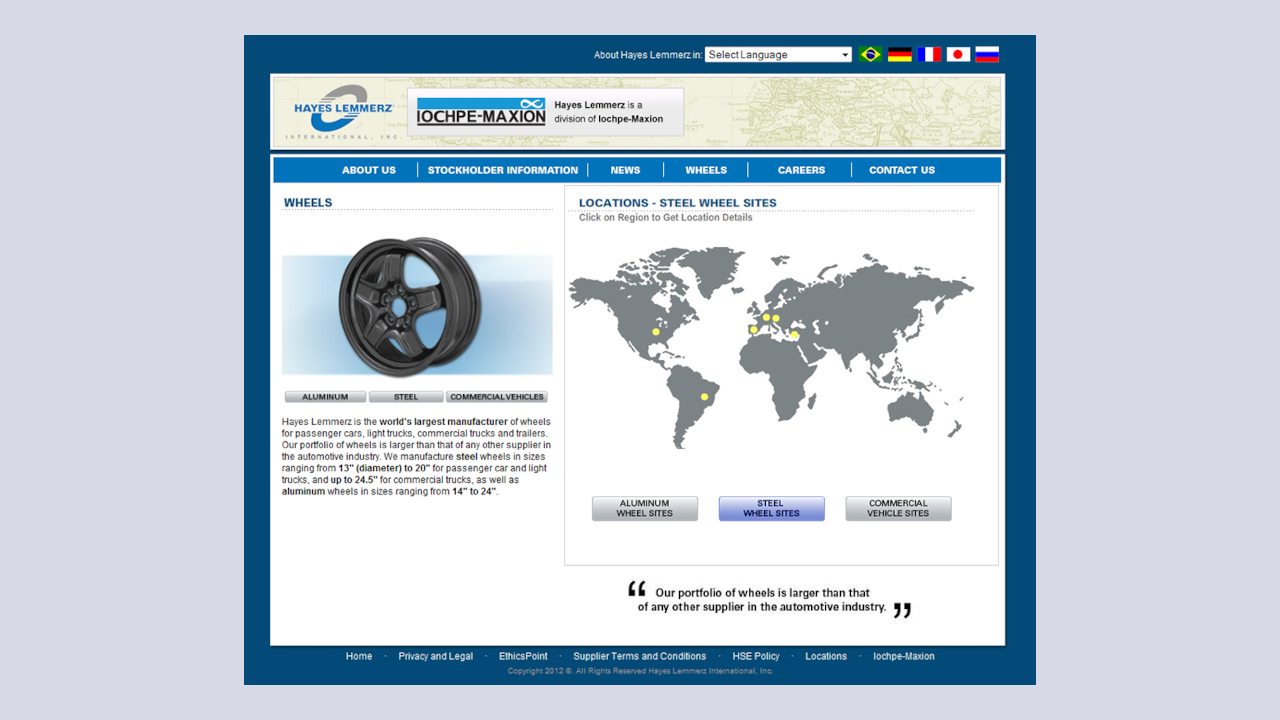Image resolution: width=1280 pixels, height=720 pixels.
Task: Click the Japanese flag icon
Action: [958, 55]
